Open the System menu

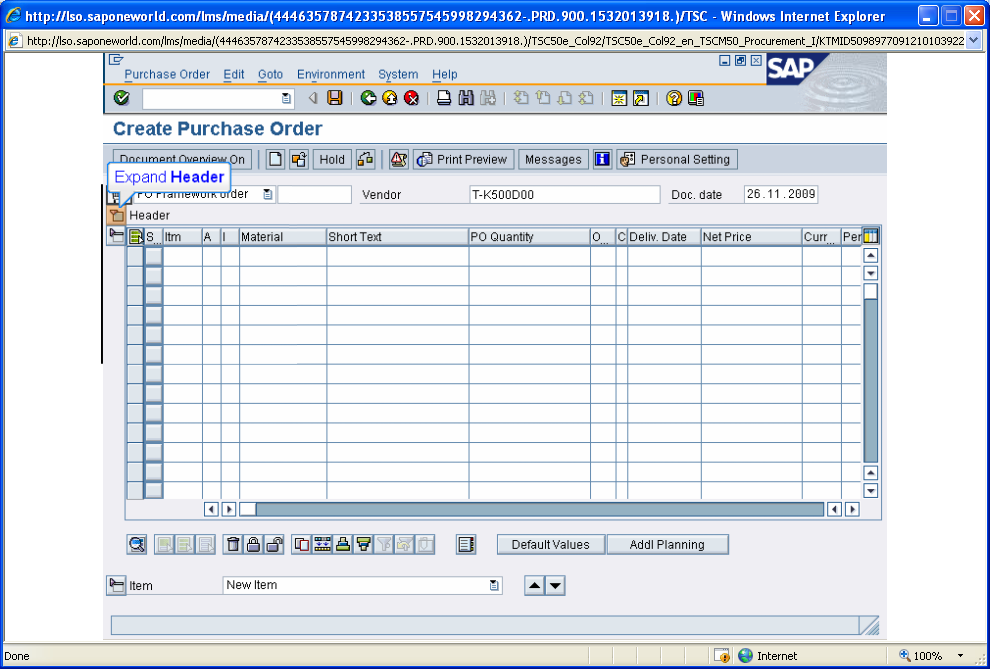[x=398, y=74]
